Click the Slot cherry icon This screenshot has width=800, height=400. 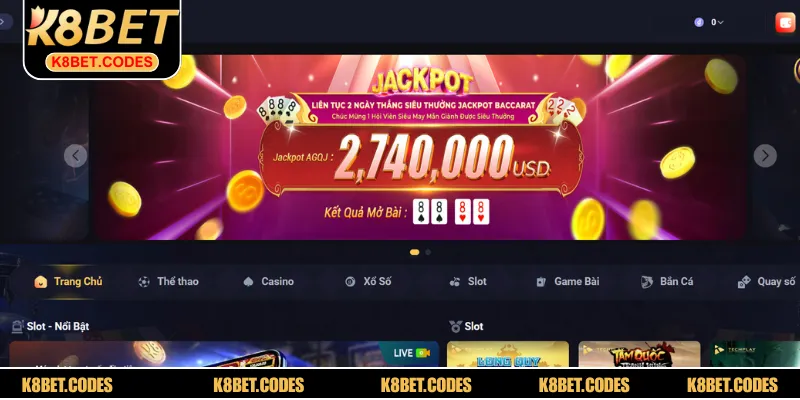click(x=455, y=282)
